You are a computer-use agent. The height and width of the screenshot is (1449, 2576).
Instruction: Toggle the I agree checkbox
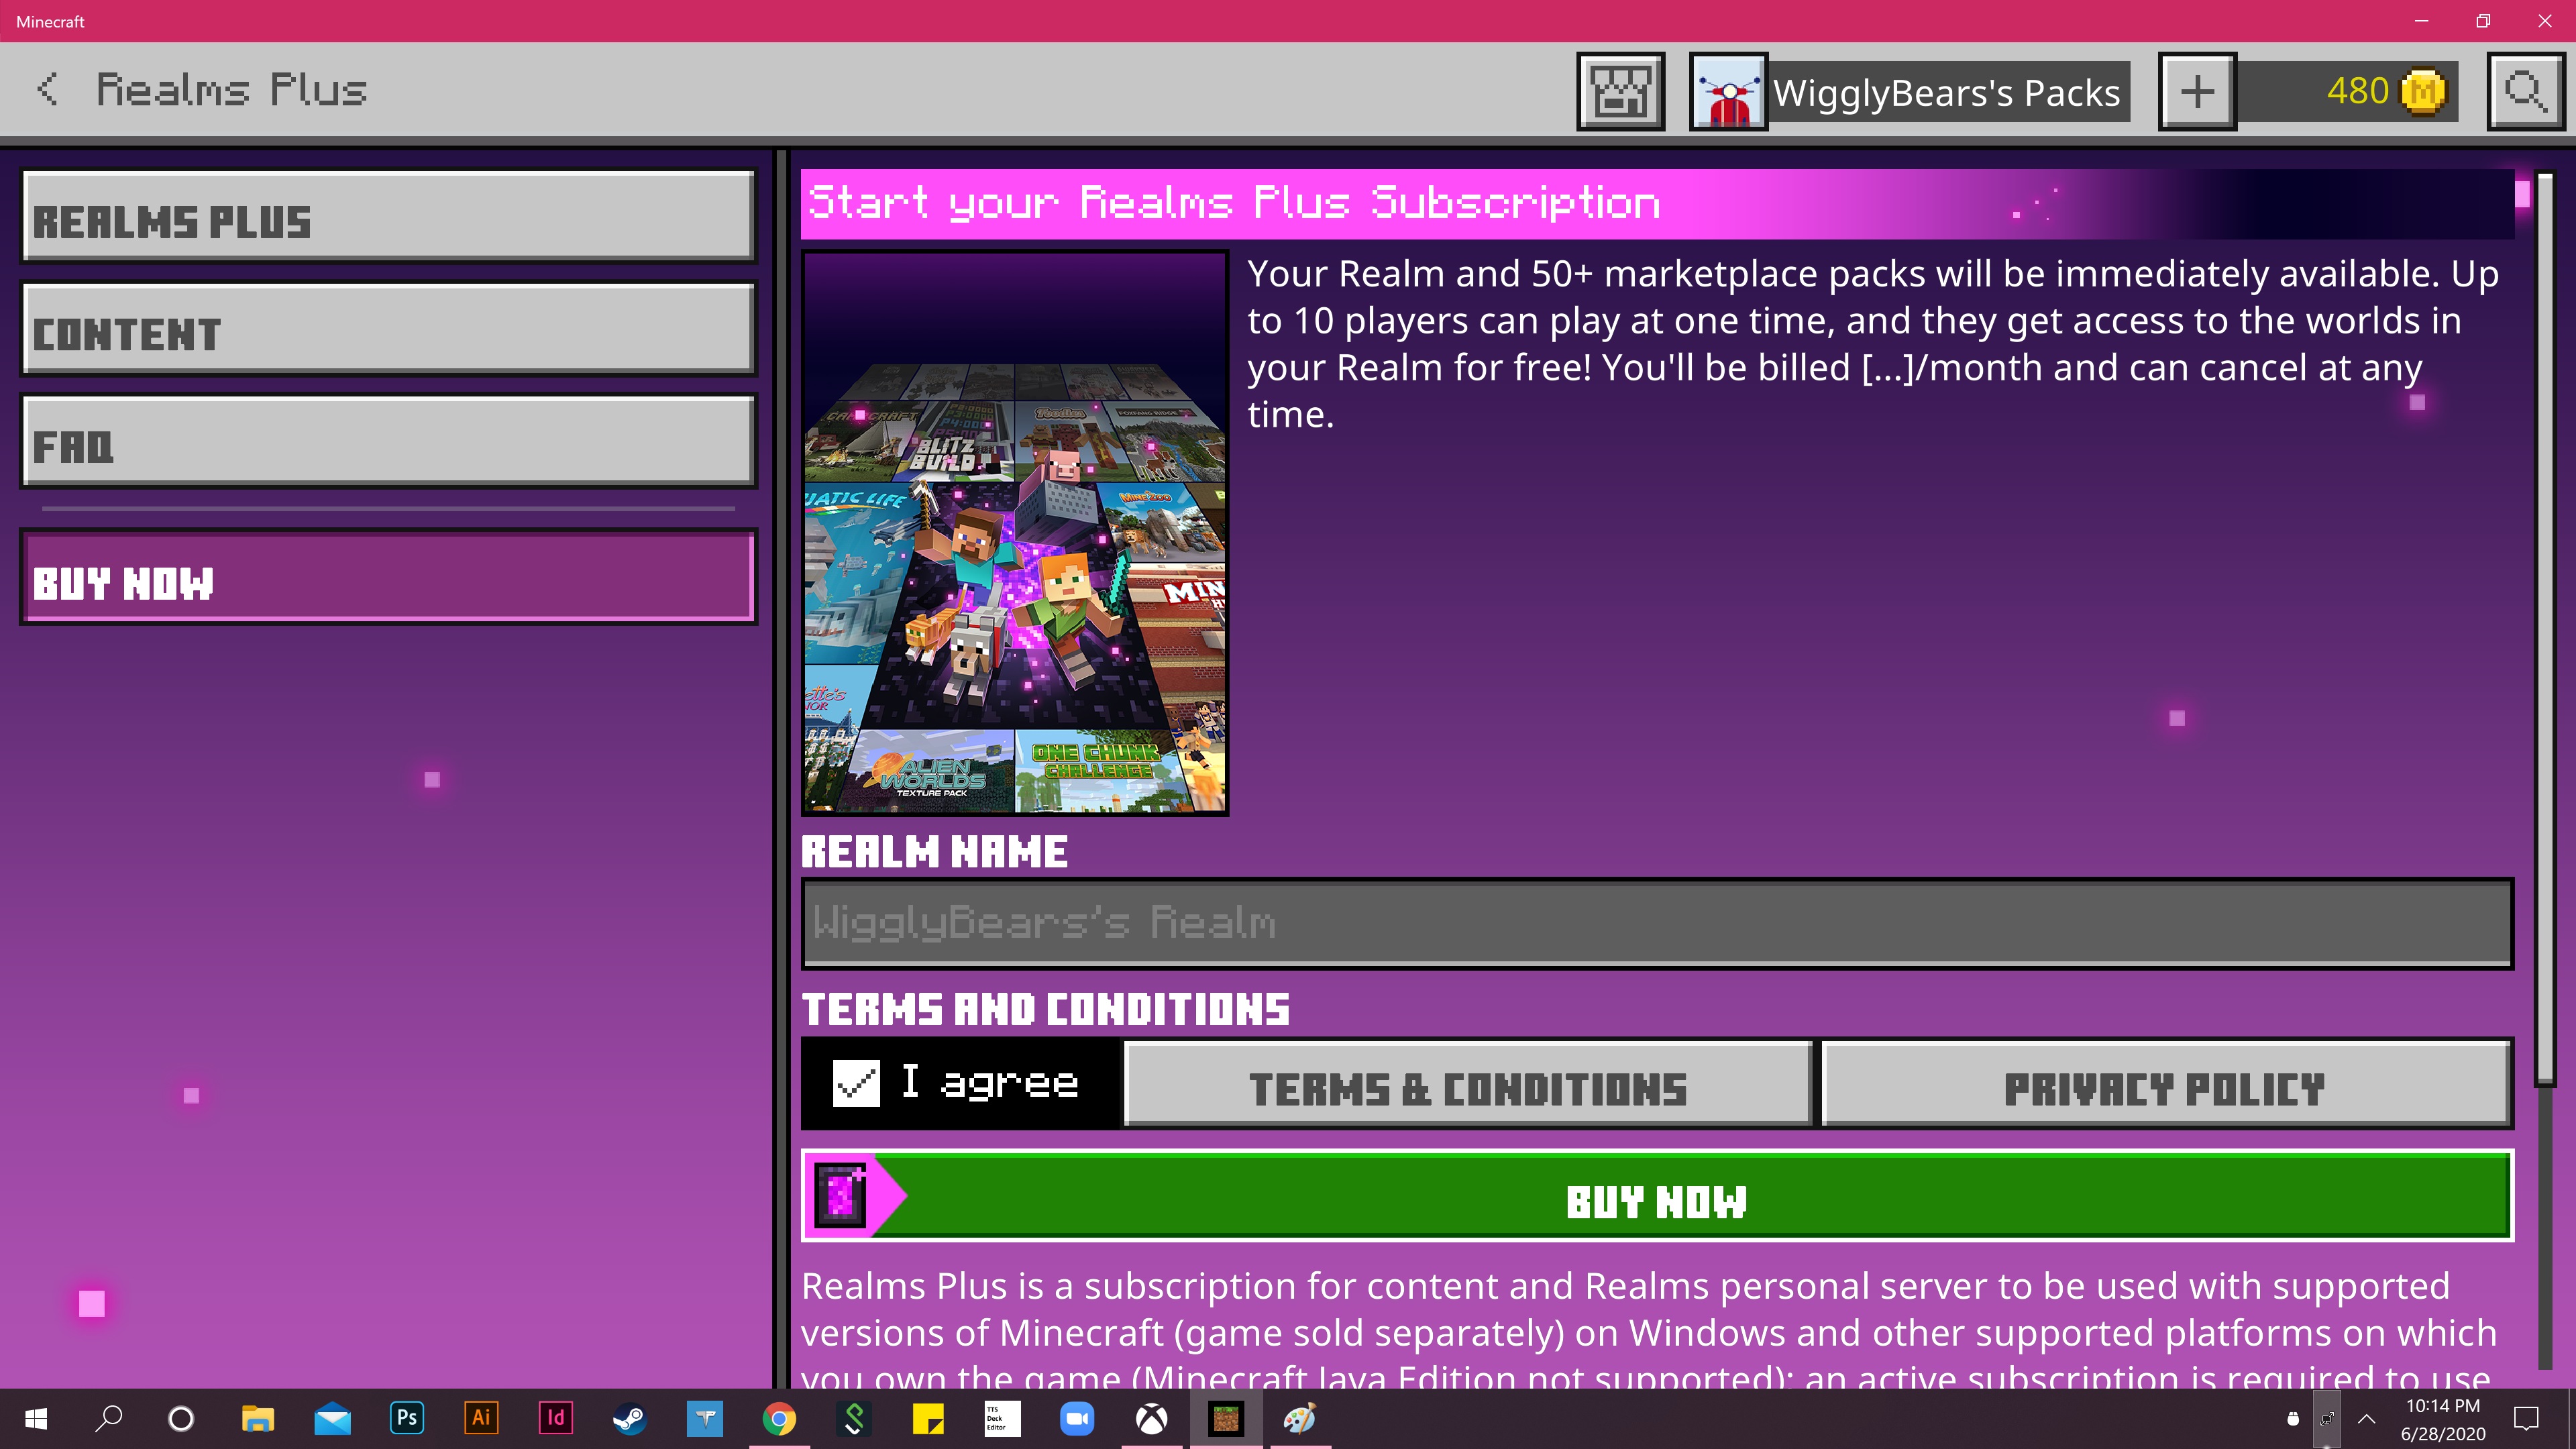[856, 1083]
